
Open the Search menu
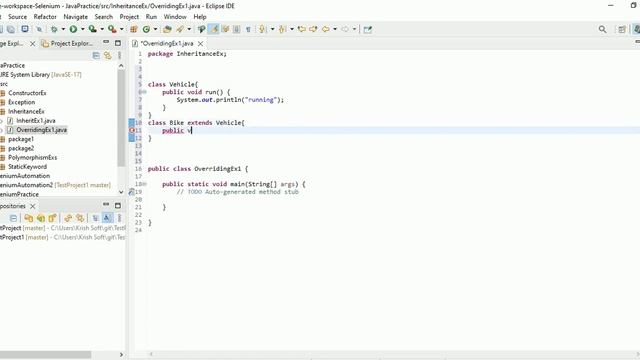(104, 17)
